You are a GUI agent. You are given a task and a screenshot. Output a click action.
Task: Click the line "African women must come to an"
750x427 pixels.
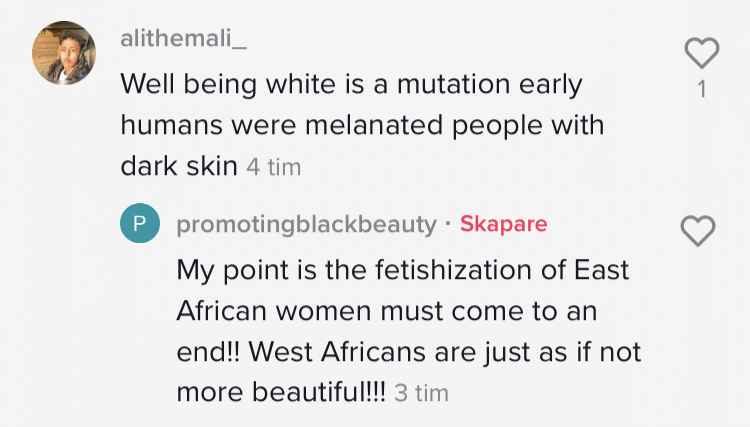click(387, 311)
